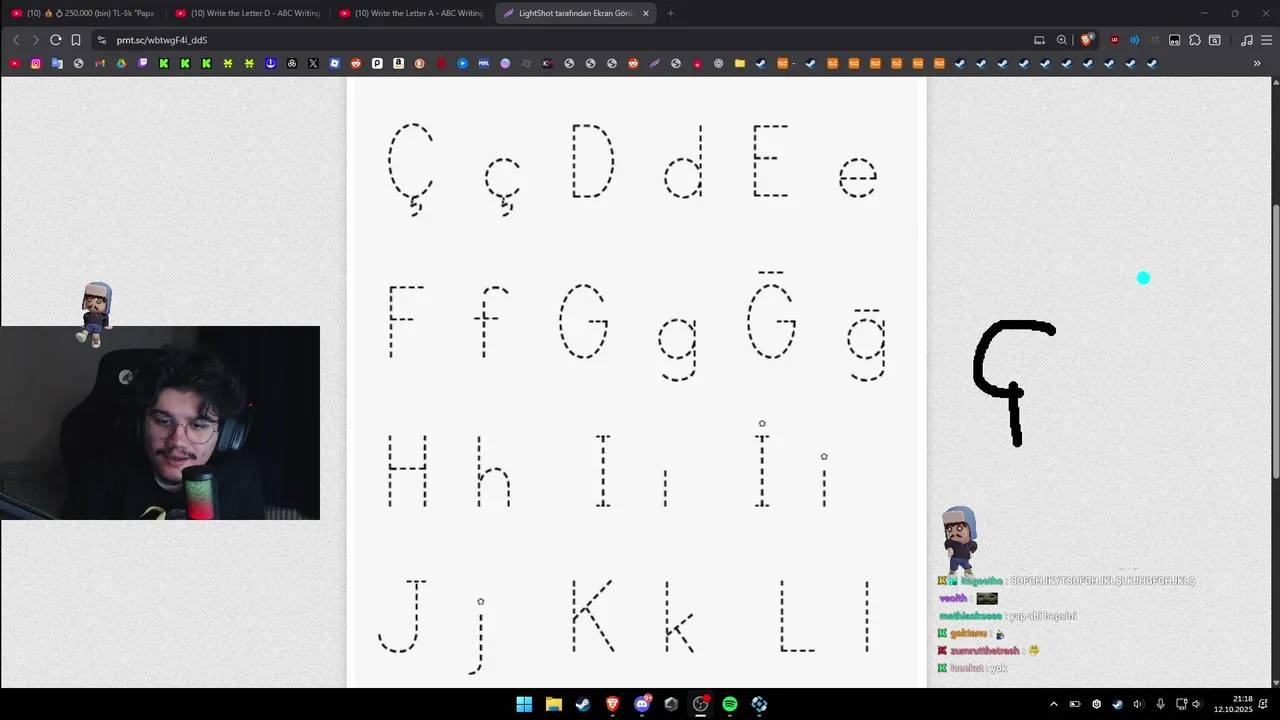Open the Roblox bookmark

(x=334, y=63)
